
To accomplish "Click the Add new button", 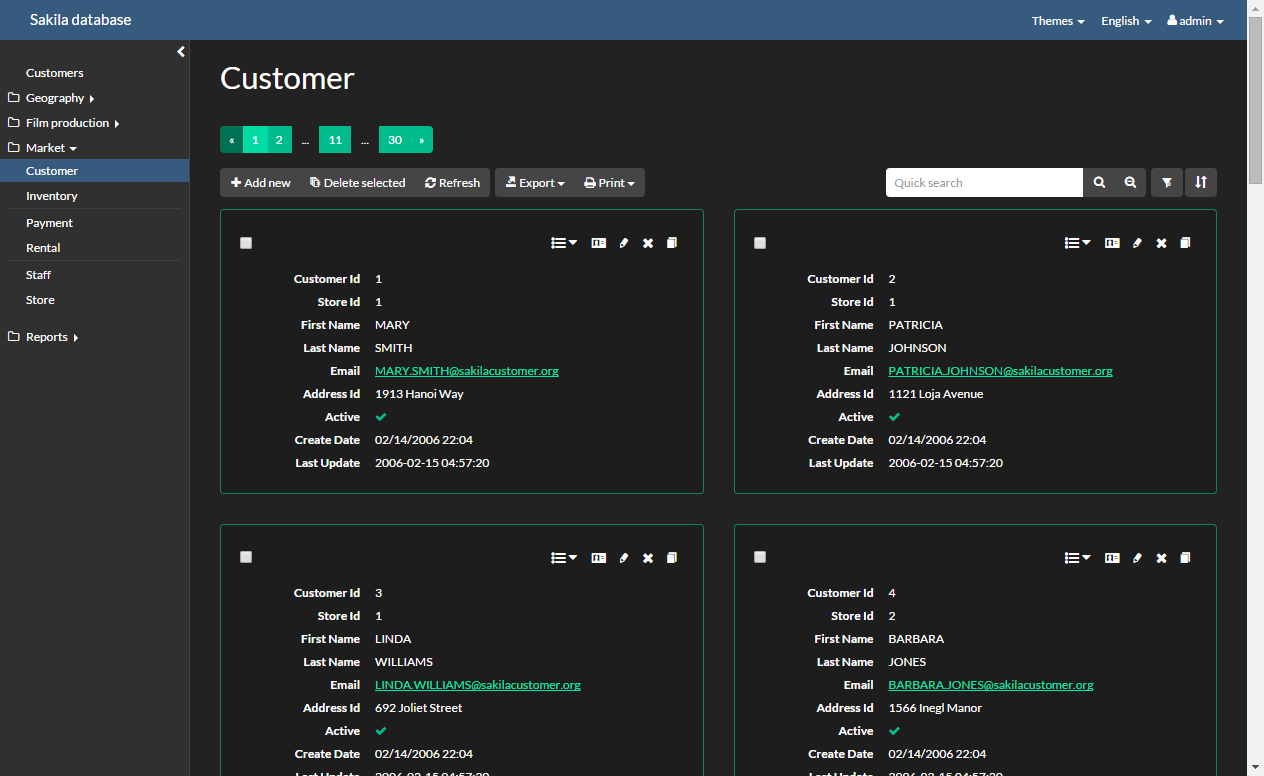I will (261, 183).
